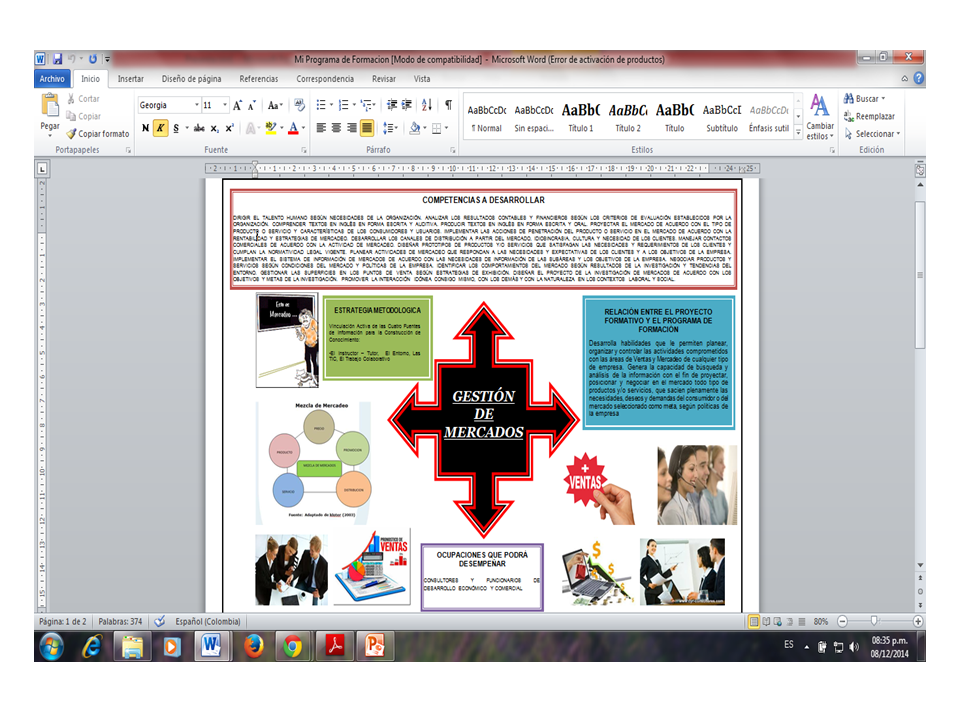
Task: Click the clear formatting icon
Action: (299, 105)
